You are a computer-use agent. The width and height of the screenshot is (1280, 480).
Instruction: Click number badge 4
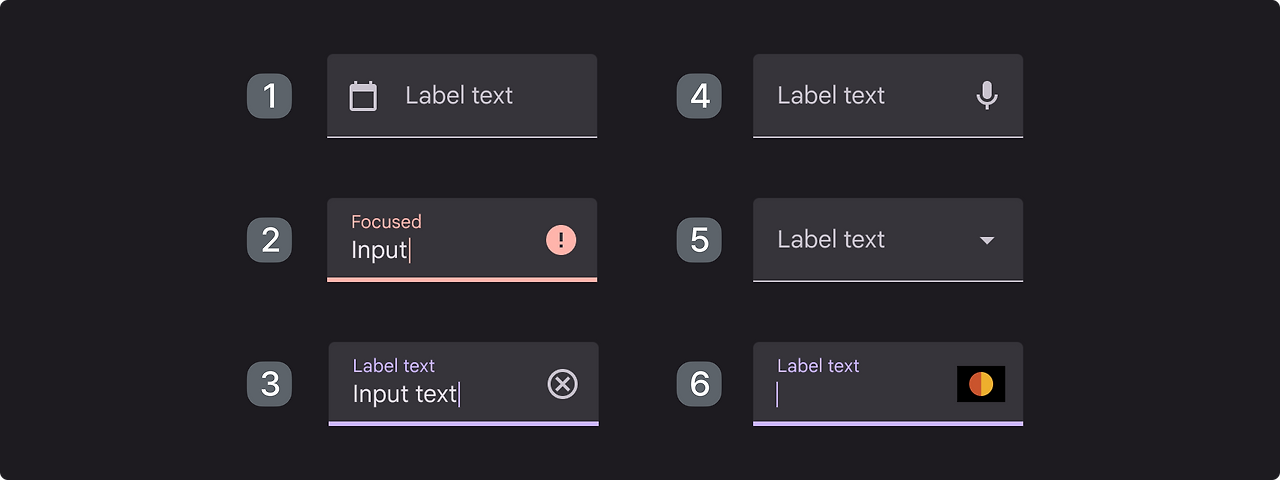pyautogui.click(x=699, y=96)
